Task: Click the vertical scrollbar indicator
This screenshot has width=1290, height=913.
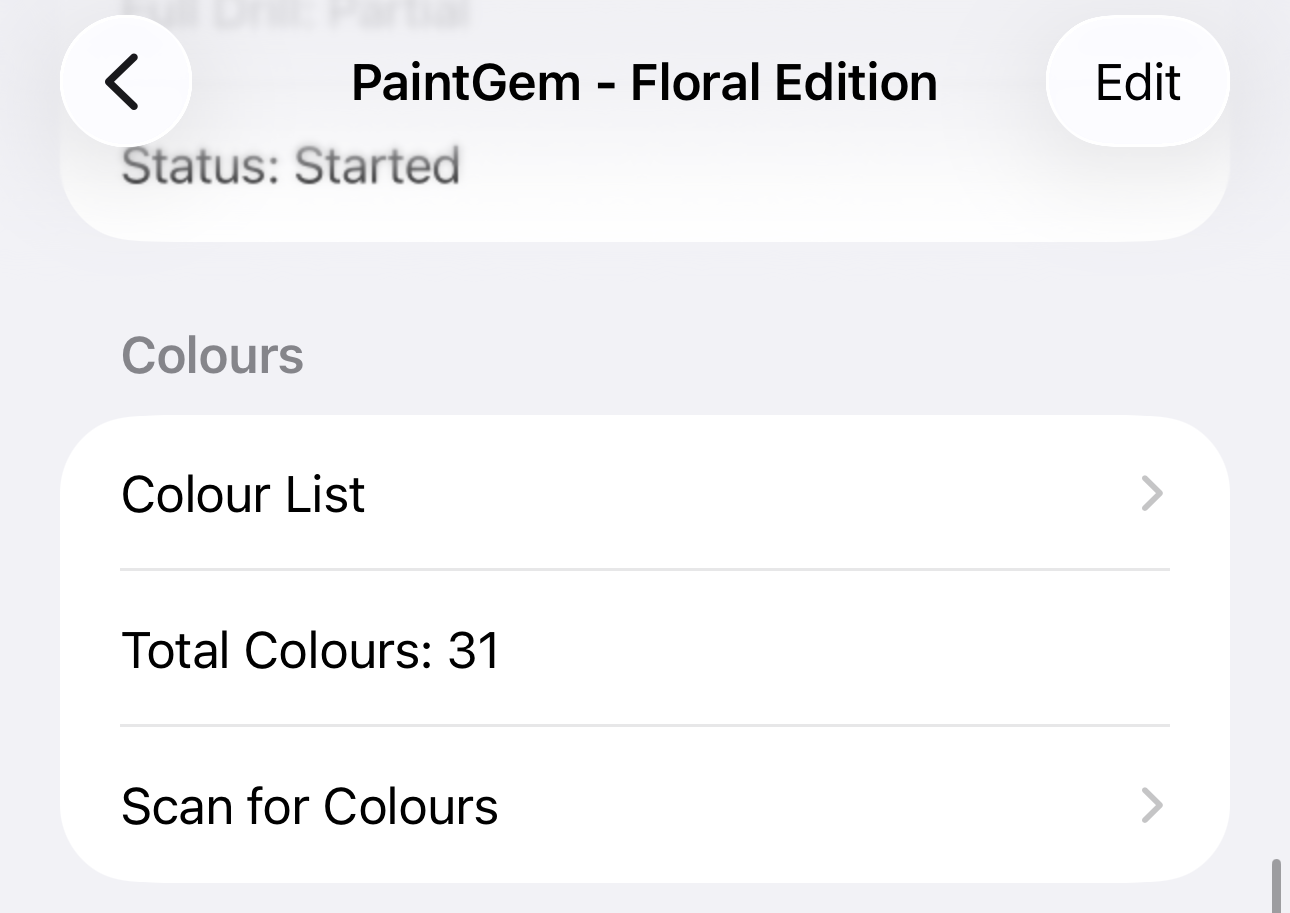Action: (1276, 885)
